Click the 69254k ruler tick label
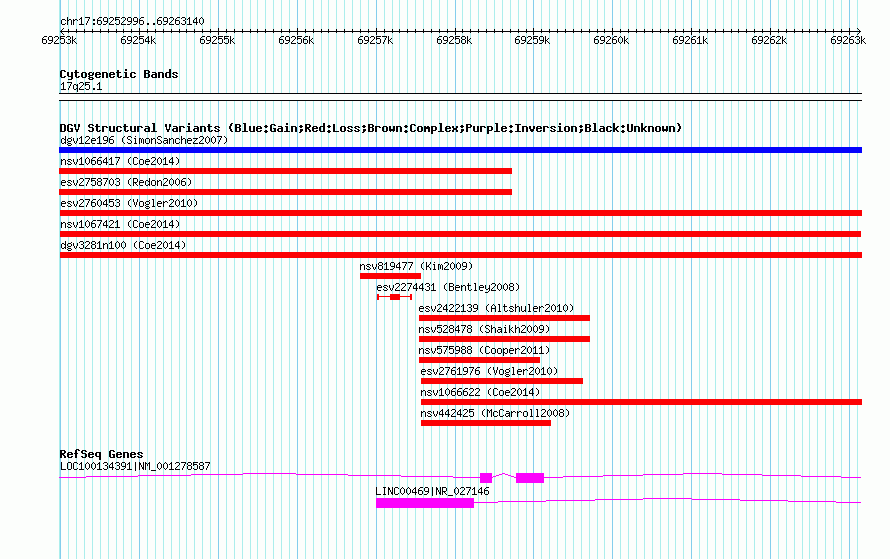The height and width of the screenshot is (559, 890). point(138,40)
